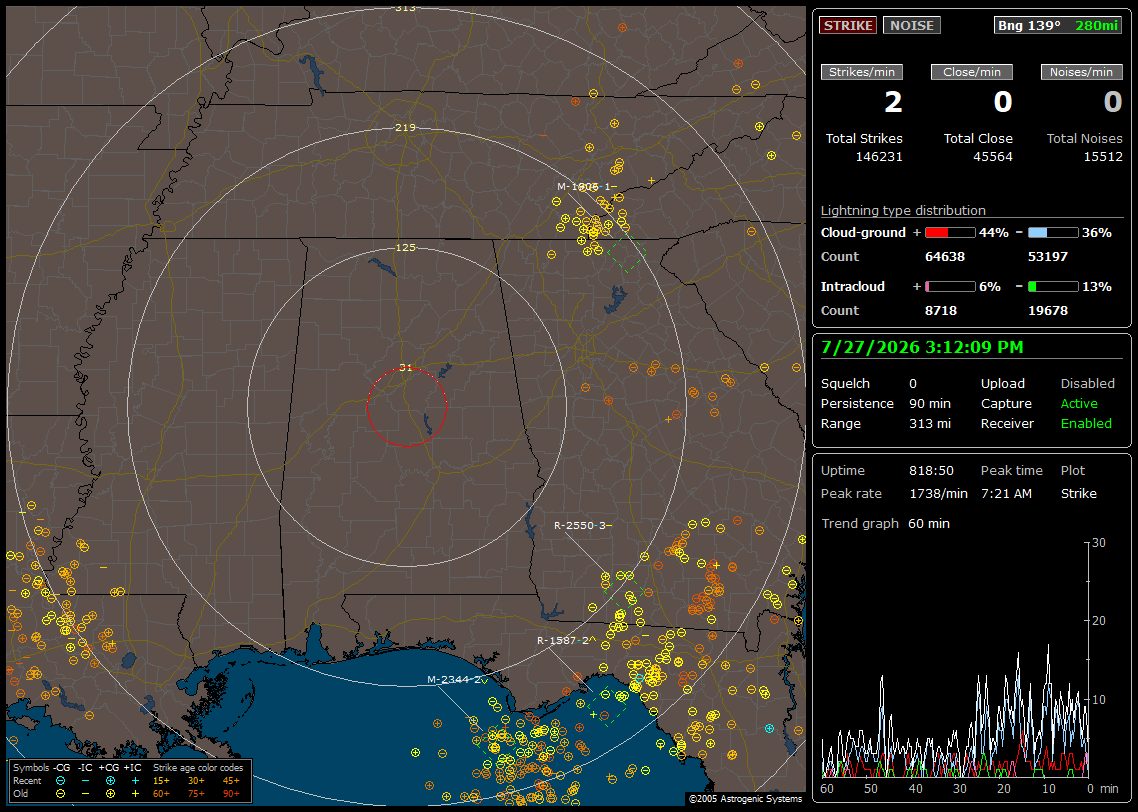Click the bearing readout Bng 139° 280mi
The height and width of the screenshot is (812, 1138).
coord(1057,25)
